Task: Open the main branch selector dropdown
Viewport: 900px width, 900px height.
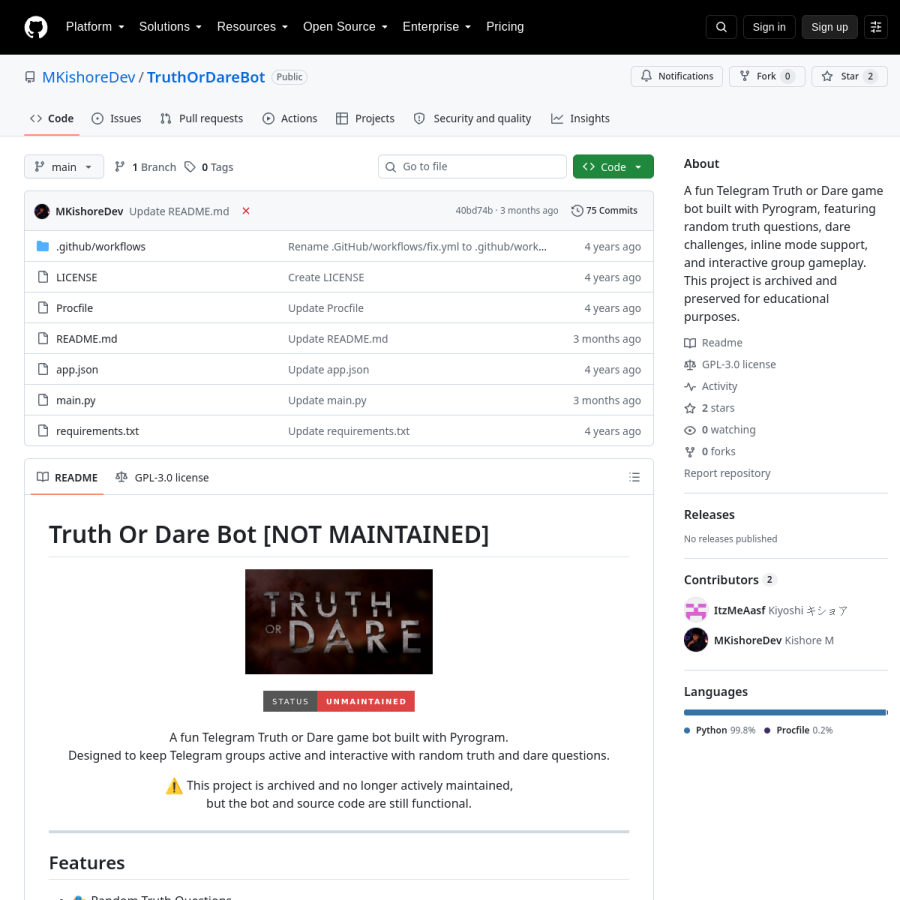Action: pyautogui.click(x=64, y=166)
